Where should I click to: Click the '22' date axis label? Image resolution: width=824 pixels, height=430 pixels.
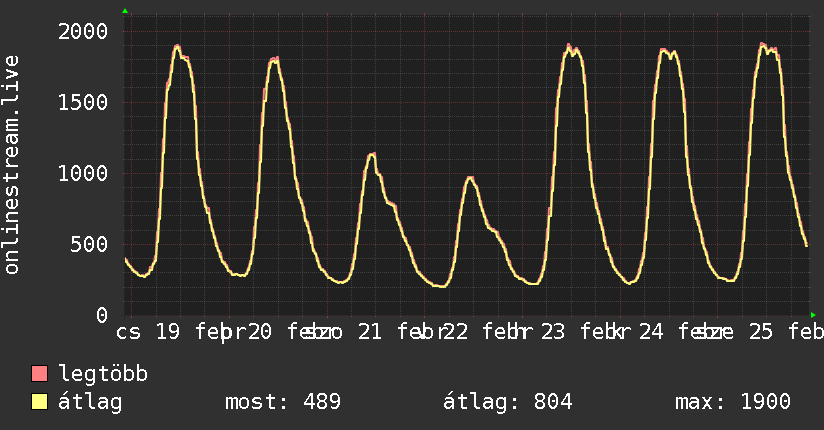tap(456, 332)
